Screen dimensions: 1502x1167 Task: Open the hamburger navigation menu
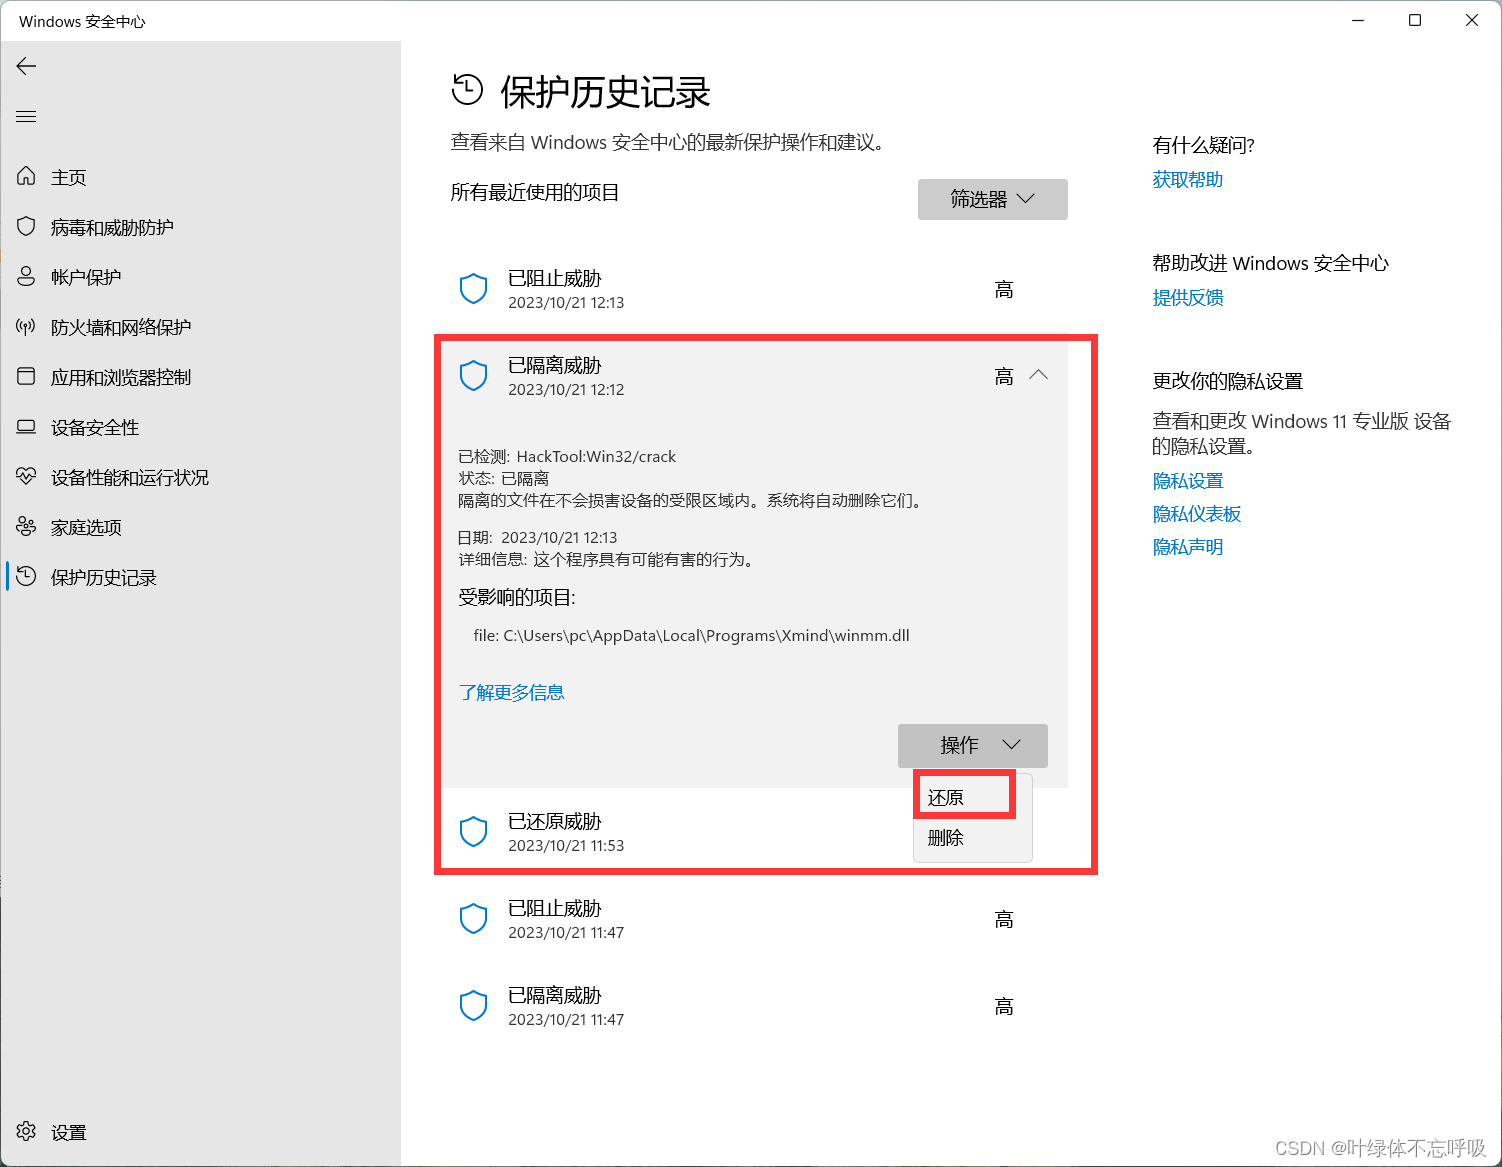tap(26, 117)
